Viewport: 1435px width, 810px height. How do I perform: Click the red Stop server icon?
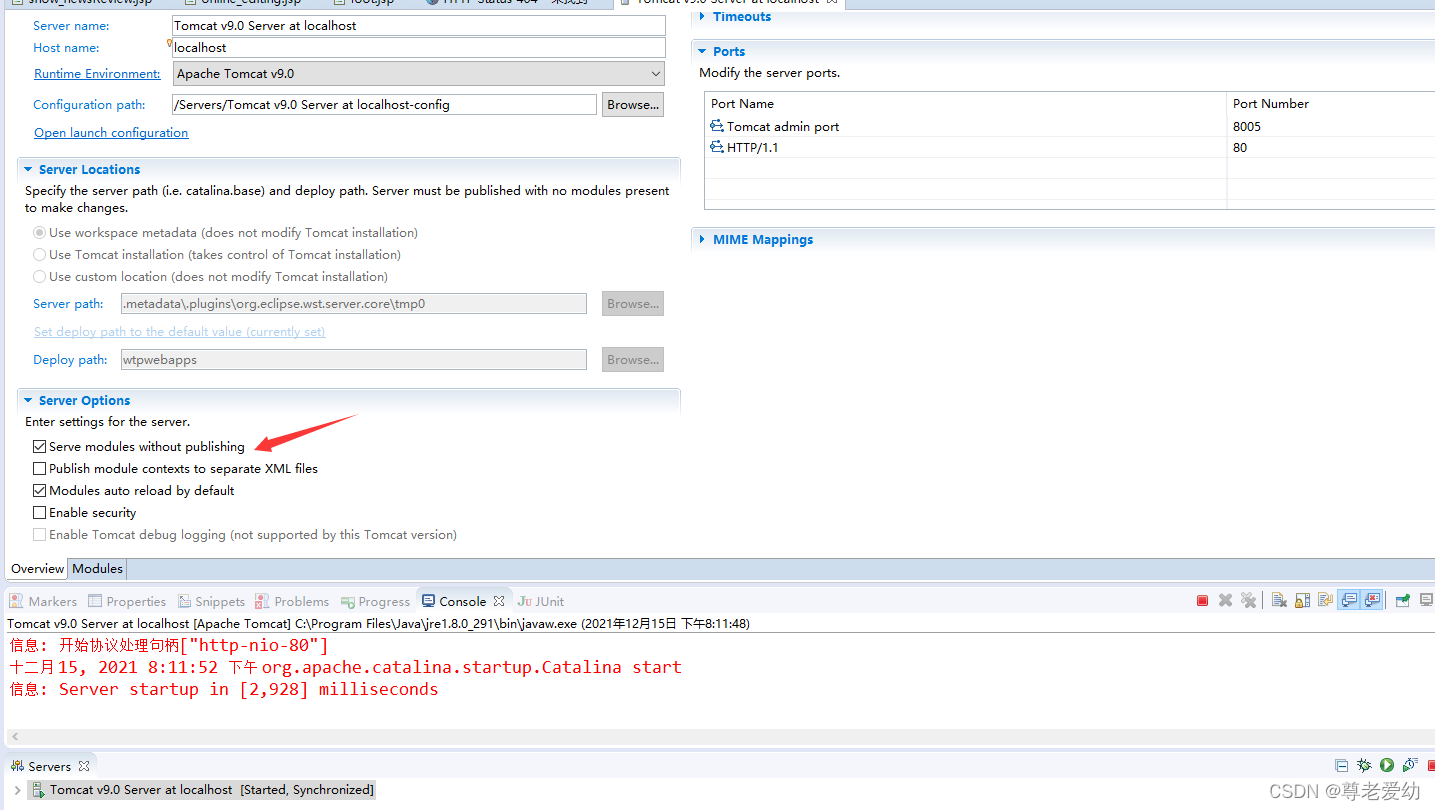tap(1202, 601)
